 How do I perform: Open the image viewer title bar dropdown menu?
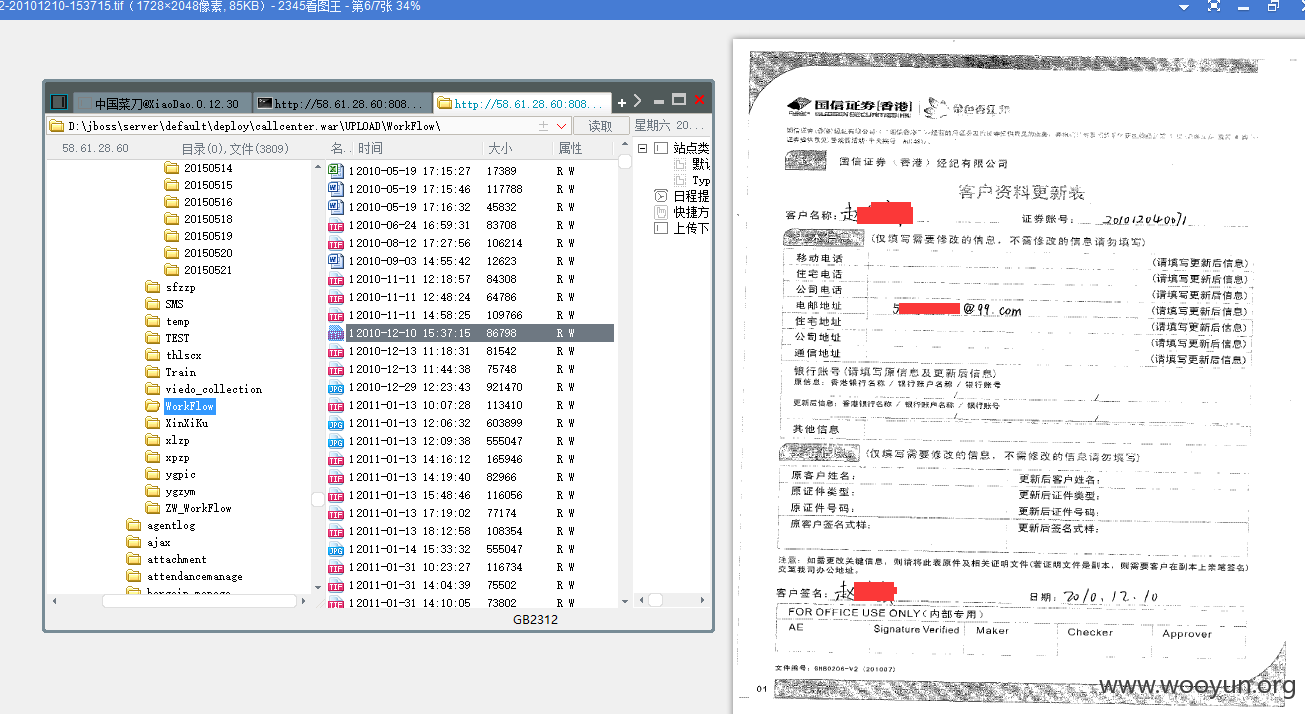(x=1184, y=7)
